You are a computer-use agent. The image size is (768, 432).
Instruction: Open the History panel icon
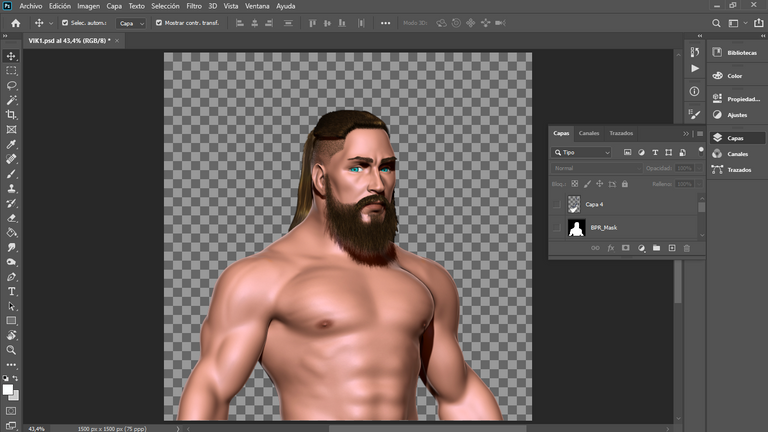pyautogui.click(x=695, y=52)
